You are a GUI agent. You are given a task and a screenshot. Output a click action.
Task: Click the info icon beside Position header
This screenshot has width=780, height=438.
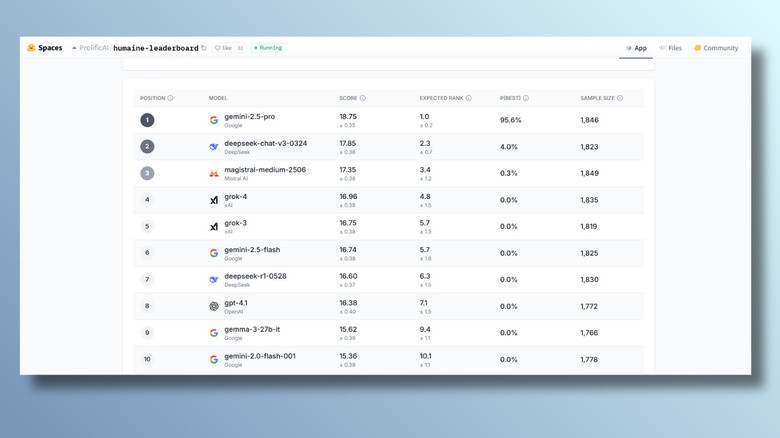[171, 98]
